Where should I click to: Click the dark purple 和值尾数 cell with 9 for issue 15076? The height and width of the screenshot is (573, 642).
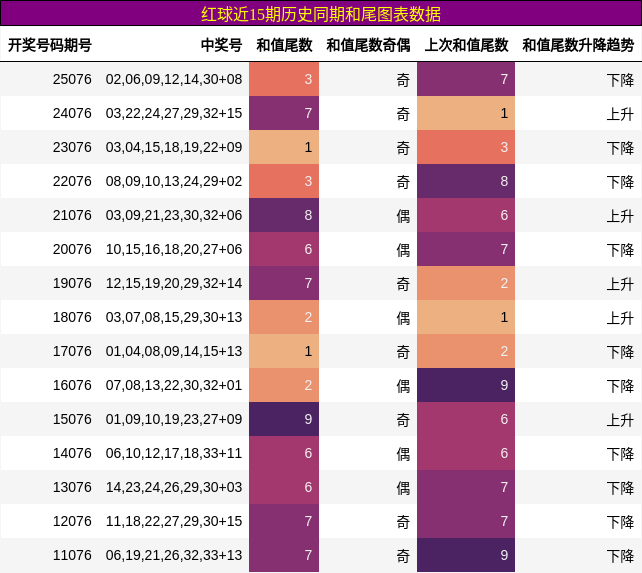point(284,419)
